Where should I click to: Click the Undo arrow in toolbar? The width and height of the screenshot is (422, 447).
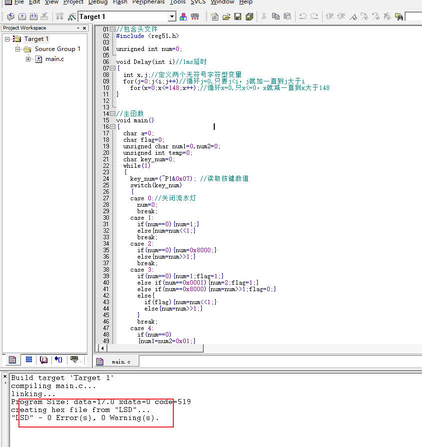tap(303, 16)
